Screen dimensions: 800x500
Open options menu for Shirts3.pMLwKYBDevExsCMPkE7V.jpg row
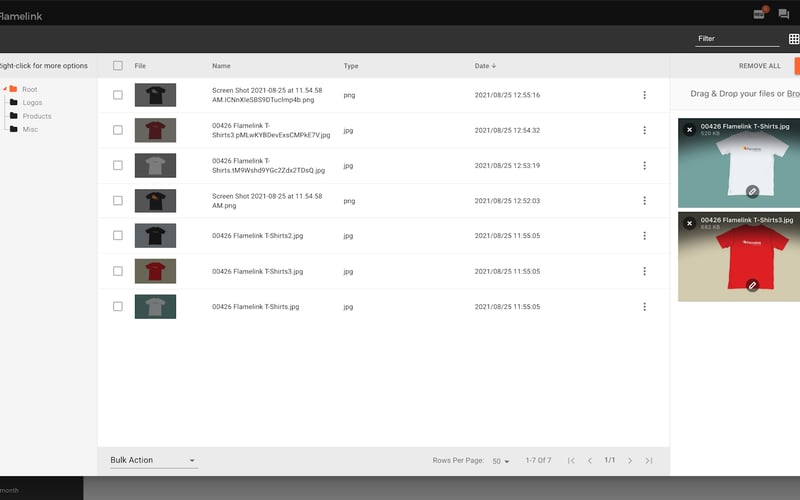click(644, 130)
